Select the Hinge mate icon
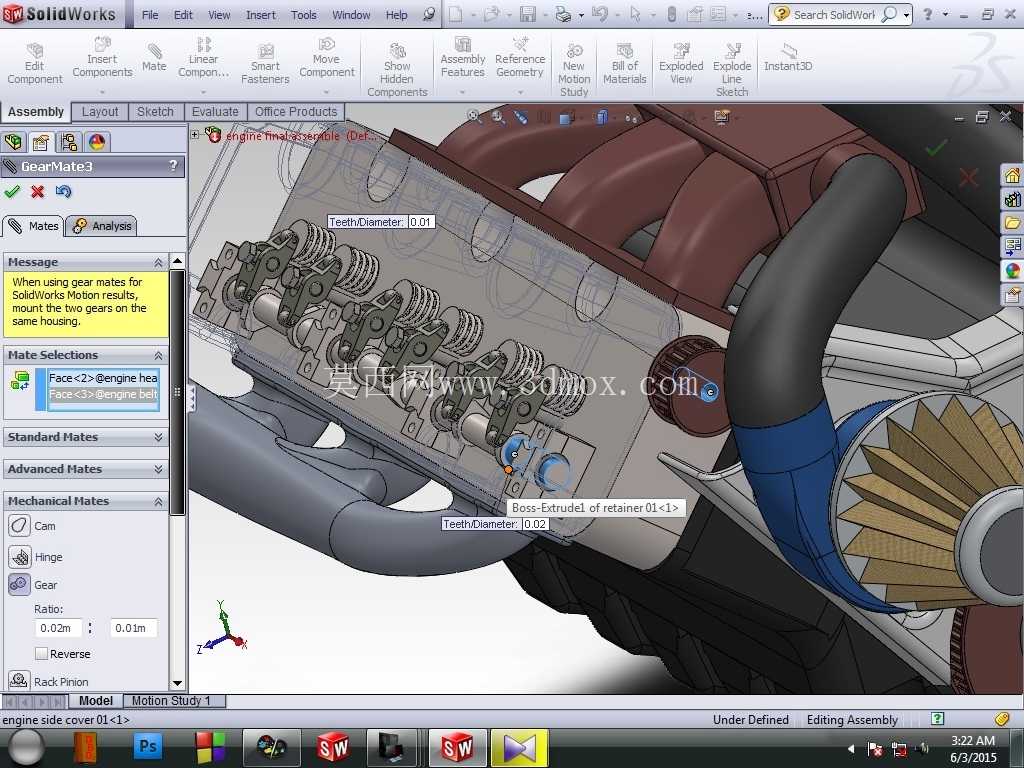This screenshot has height=768, width=1024. point(20,556)
